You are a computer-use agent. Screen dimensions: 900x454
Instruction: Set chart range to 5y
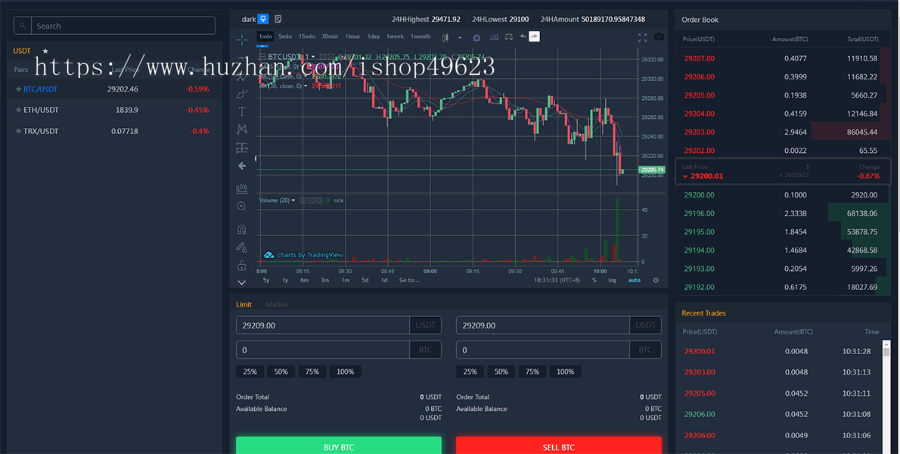[266, 280]
